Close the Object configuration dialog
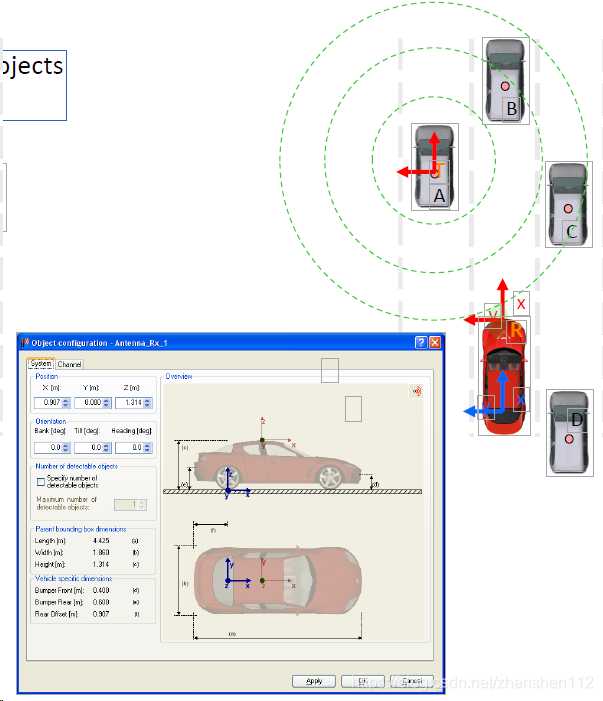Screen dimensions: 603x701 [x=435, y=342]
